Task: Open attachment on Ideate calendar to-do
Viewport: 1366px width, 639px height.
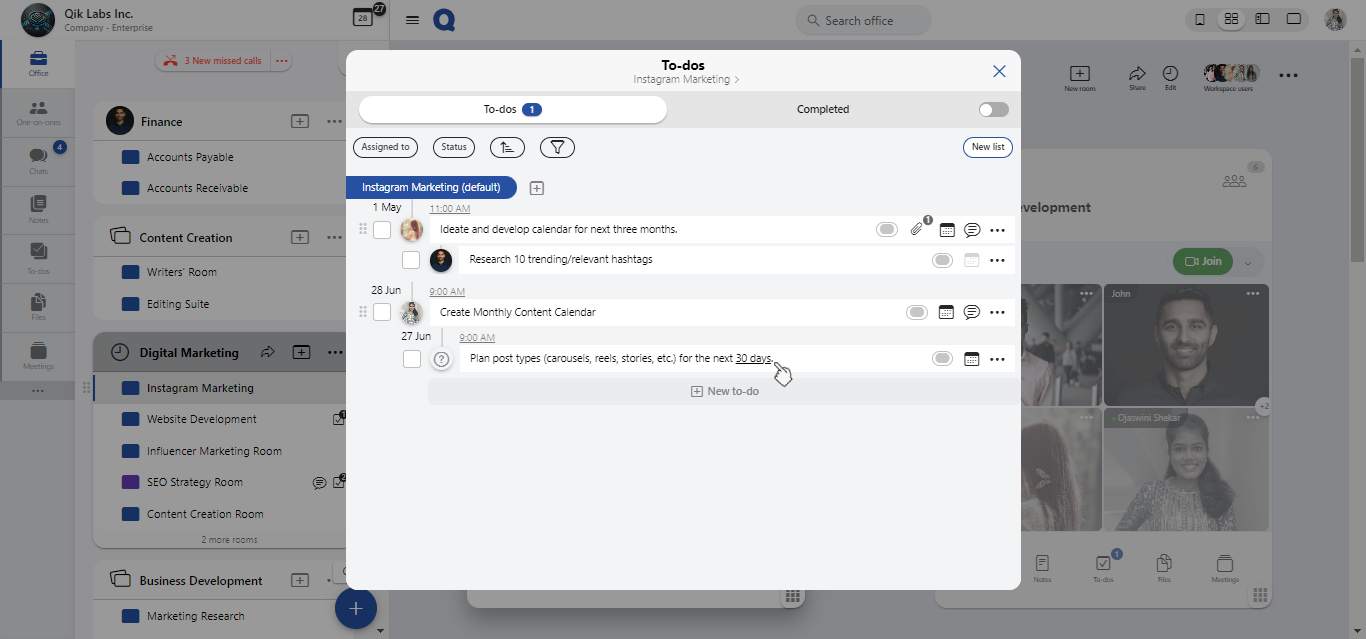Action: 916,230
